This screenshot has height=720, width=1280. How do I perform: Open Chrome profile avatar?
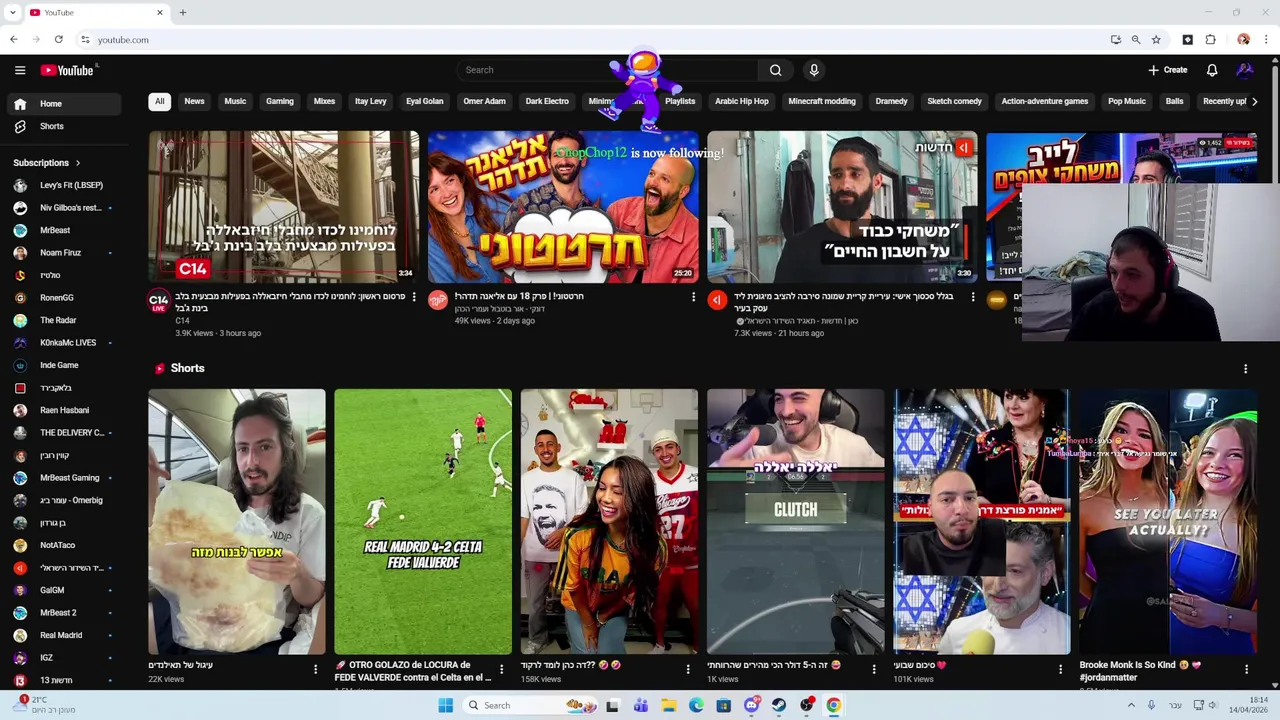click(1243, 40)
